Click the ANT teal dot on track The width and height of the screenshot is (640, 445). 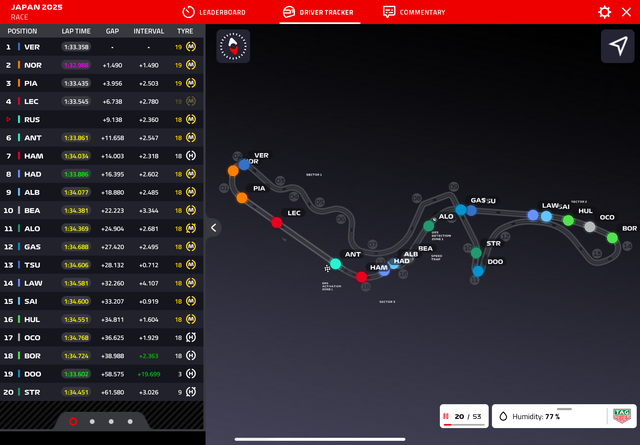336,264
